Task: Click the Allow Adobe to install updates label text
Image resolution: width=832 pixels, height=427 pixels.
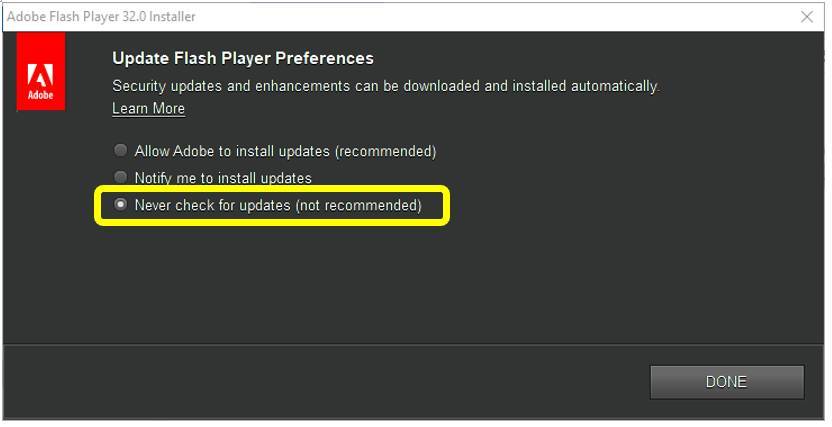Action: pyautogui.click(x=285, y=151)
